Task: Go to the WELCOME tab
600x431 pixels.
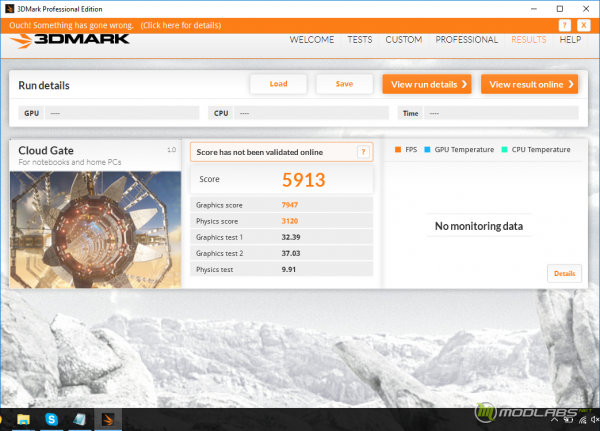Action: [311, 40]
